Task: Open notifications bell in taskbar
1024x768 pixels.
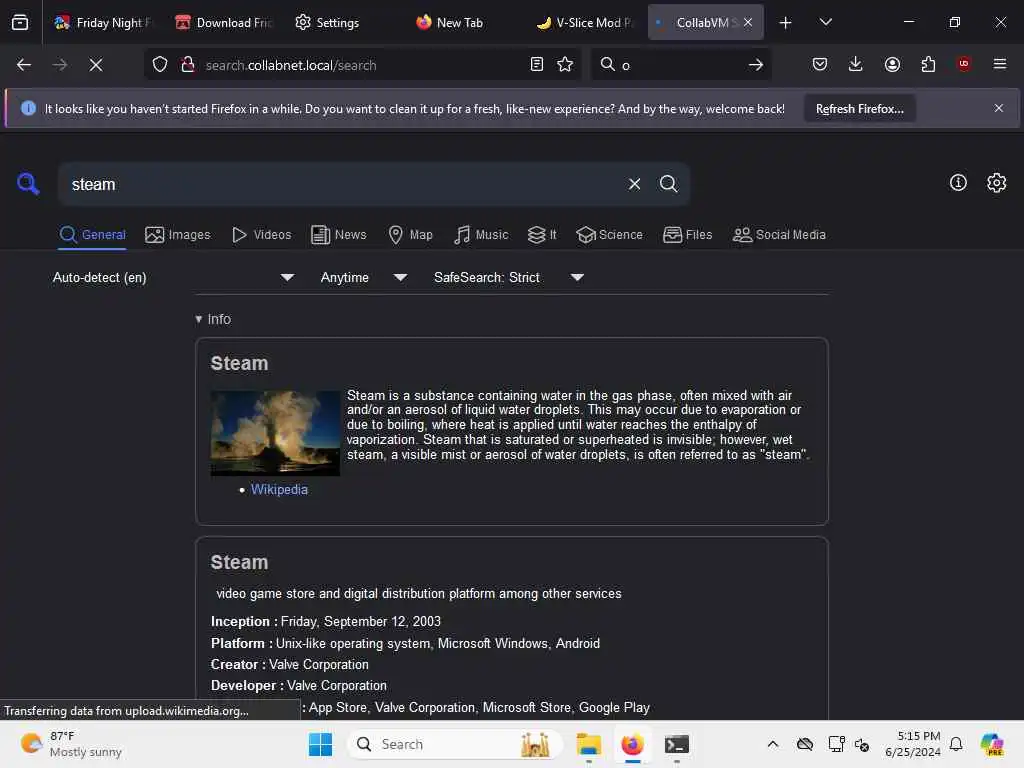Action: coord(956,744)
